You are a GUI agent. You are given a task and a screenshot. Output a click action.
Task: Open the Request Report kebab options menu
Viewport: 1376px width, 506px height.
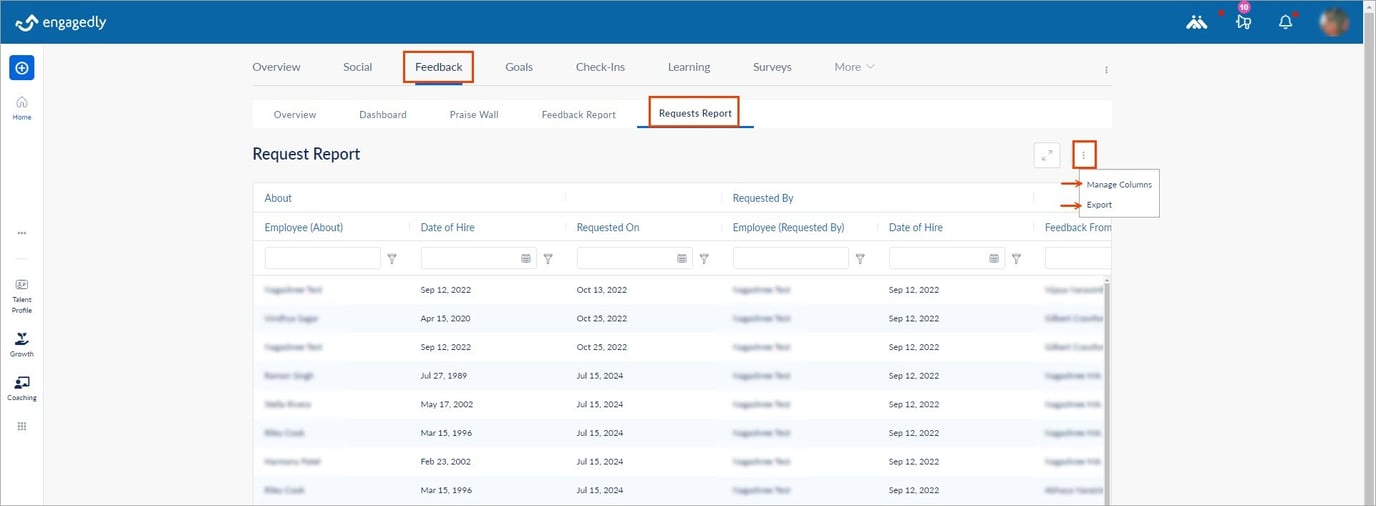click(x=1083, y=155)
